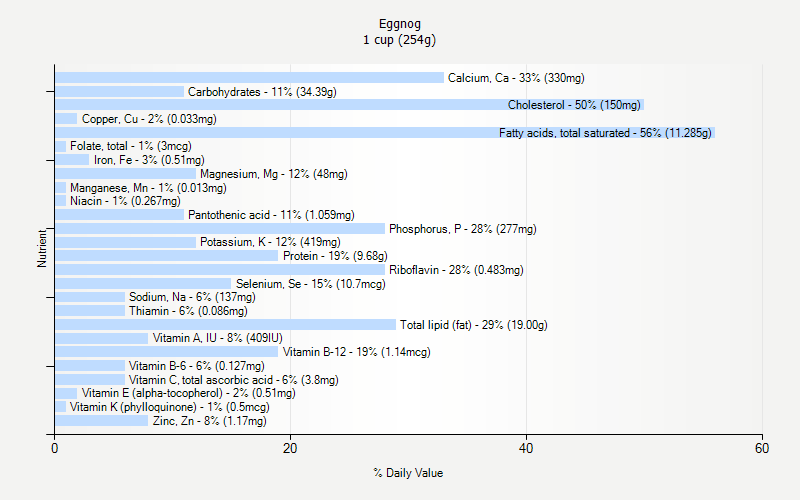Click the 'Nutrient' vertical axis title
The image size is (800, 500).
(42, 248)
